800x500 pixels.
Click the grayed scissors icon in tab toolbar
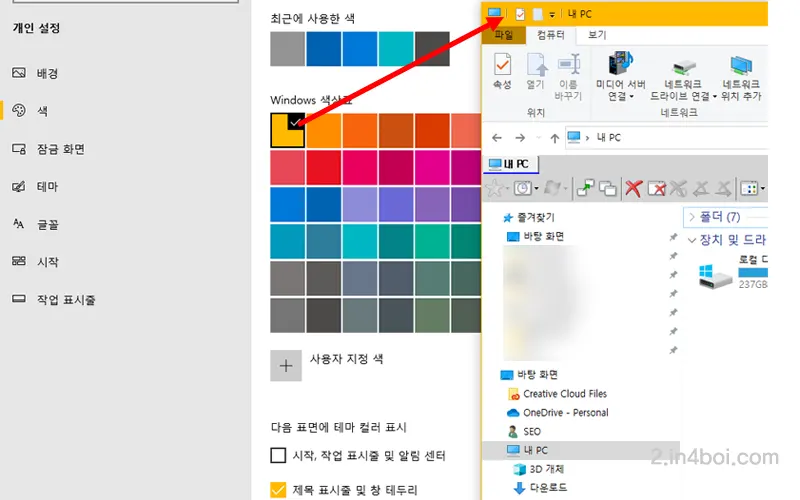coord(678,189)
